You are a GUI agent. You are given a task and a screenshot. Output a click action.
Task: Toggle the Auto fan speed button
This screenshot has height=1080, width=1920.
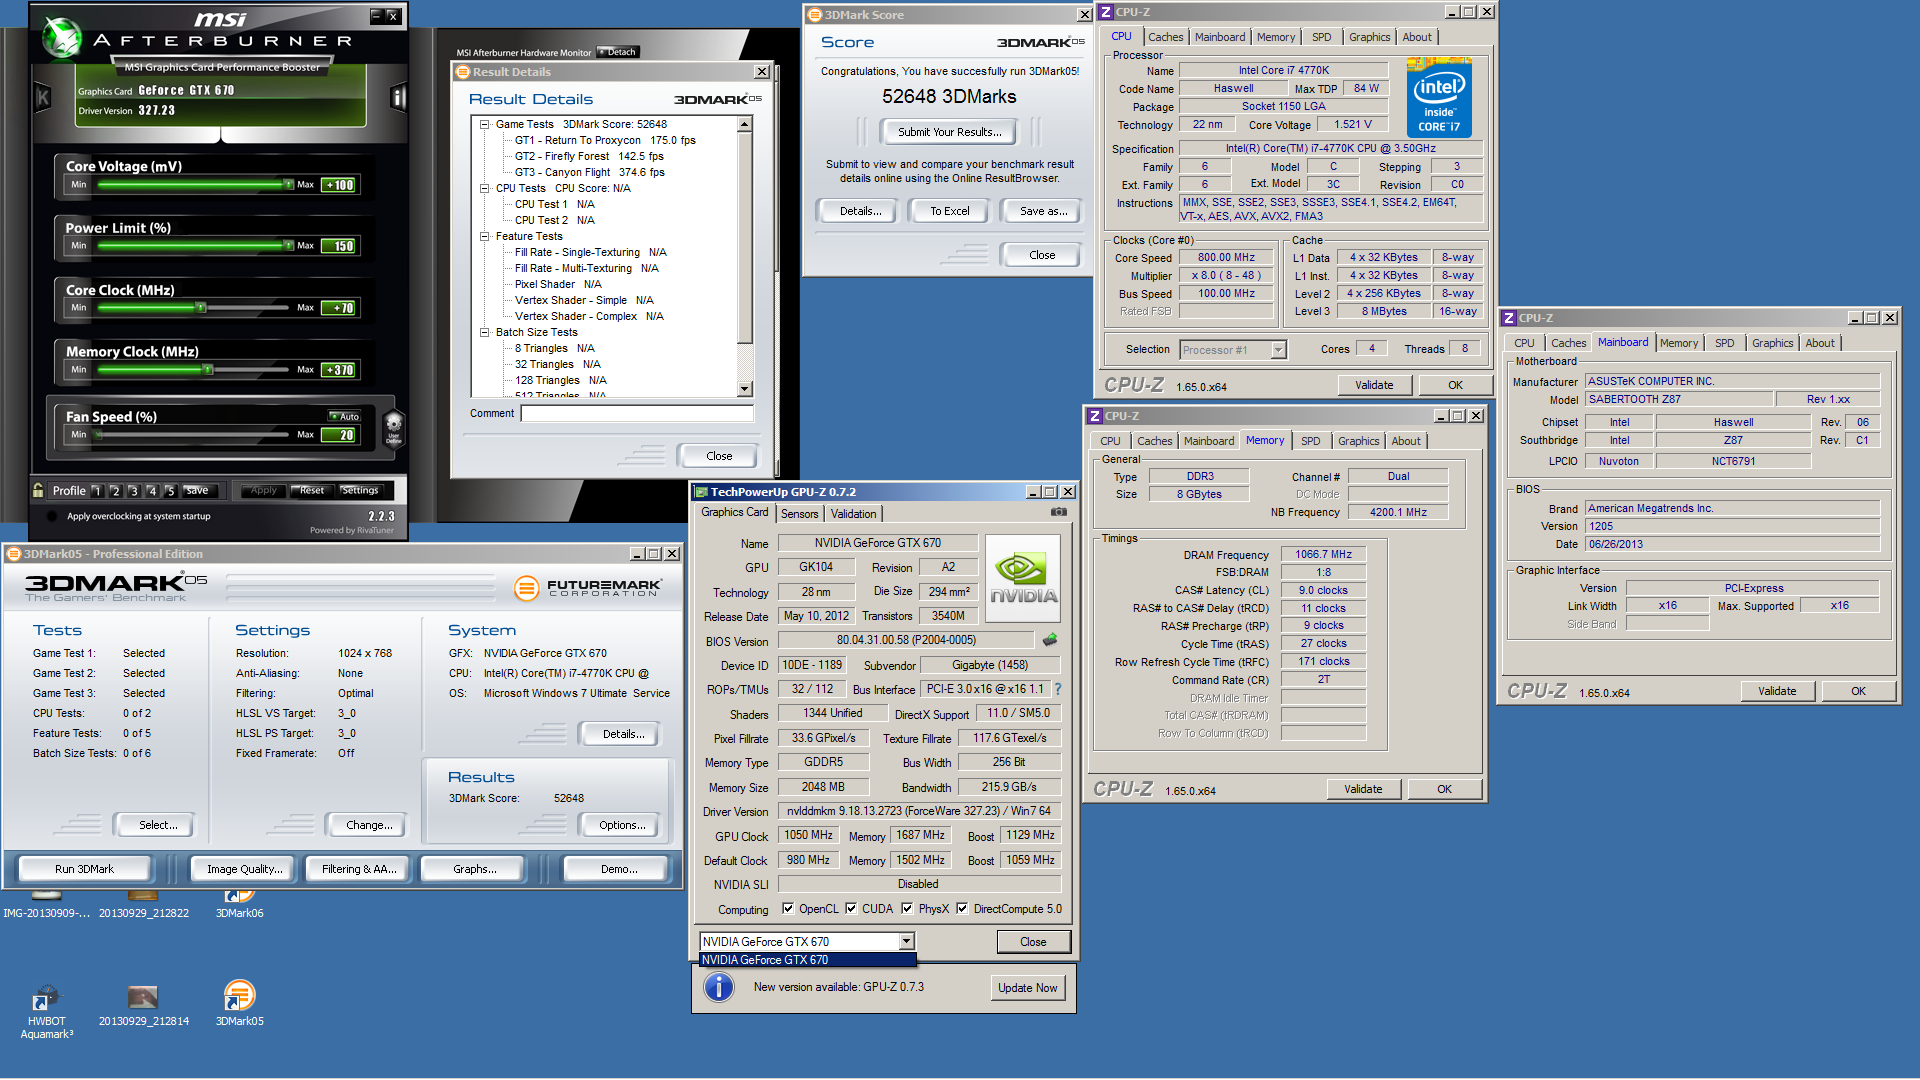pos(345,416)
